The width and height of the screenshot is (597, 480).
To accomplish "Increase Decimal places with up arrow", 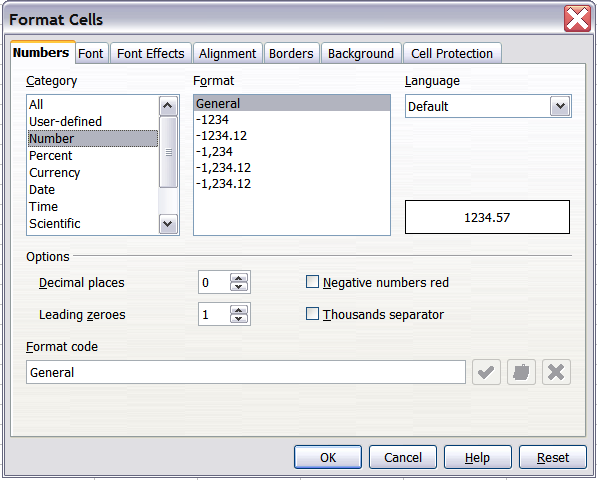I will [239, 278].
